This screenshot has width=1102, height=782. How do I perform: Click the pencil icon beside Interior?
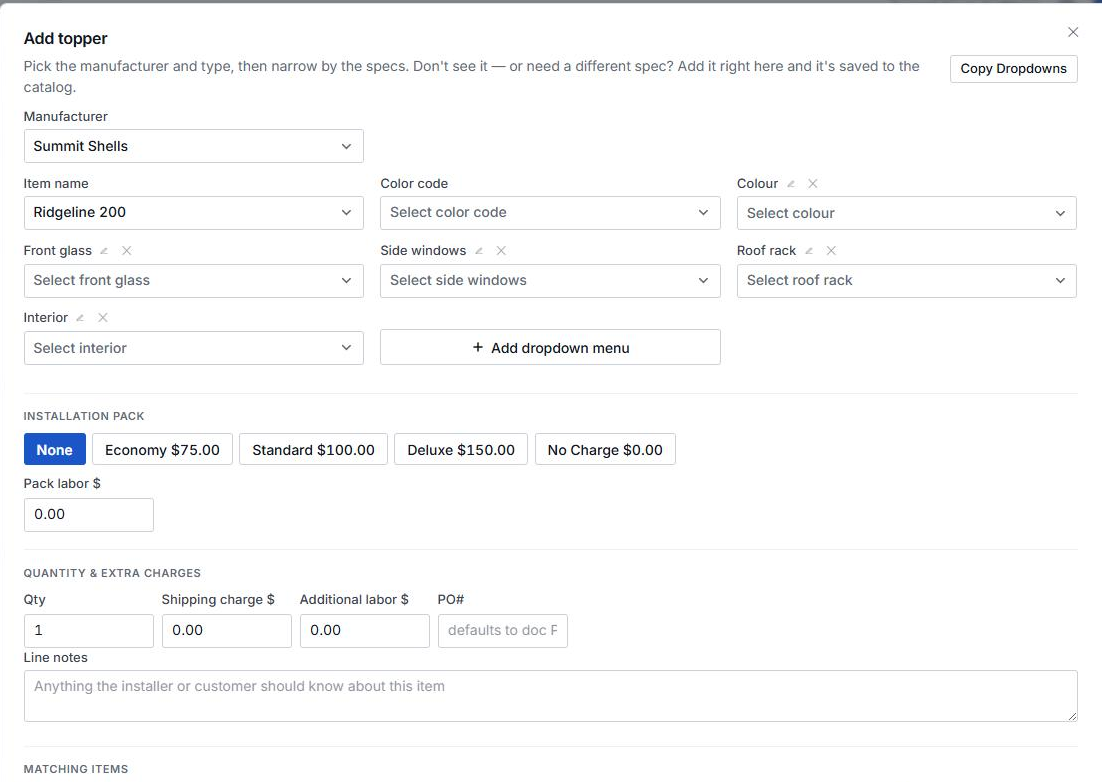click(80, 318)
